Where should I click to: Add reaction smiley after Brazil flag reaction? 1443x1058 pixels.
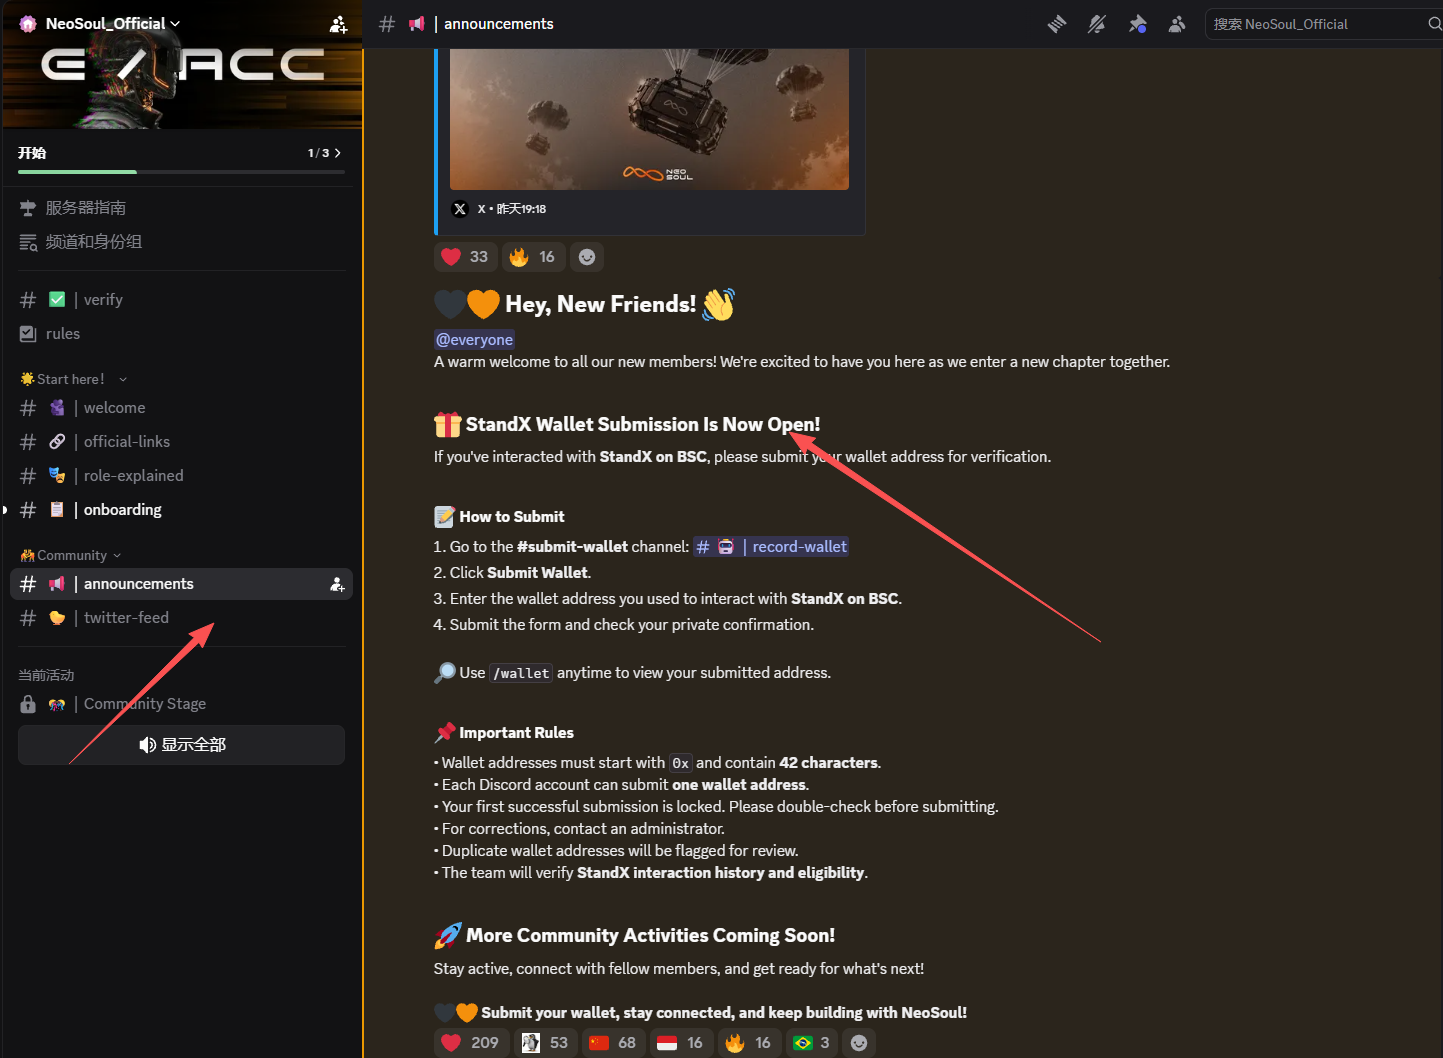click(859, 1043)
